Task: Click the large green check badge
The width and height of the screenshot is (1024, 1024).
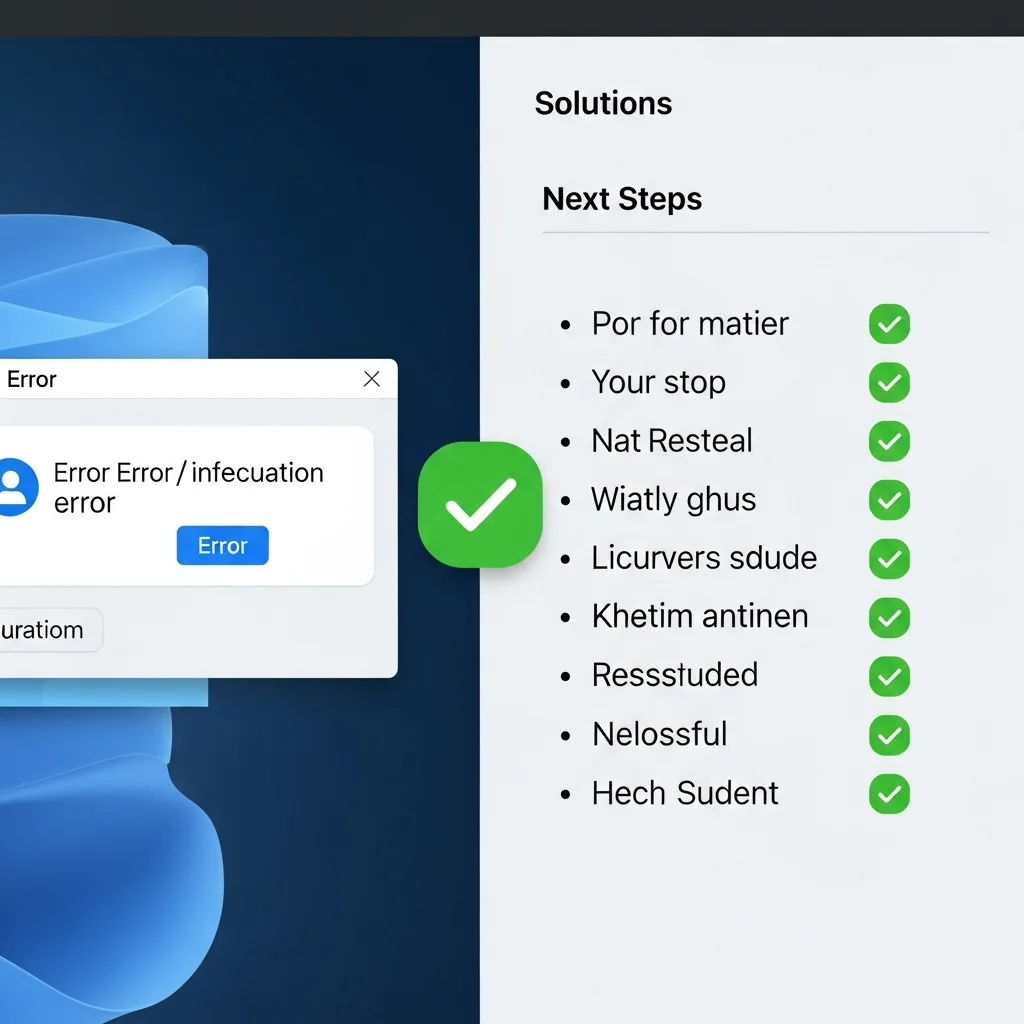Action: coord(480,503)
